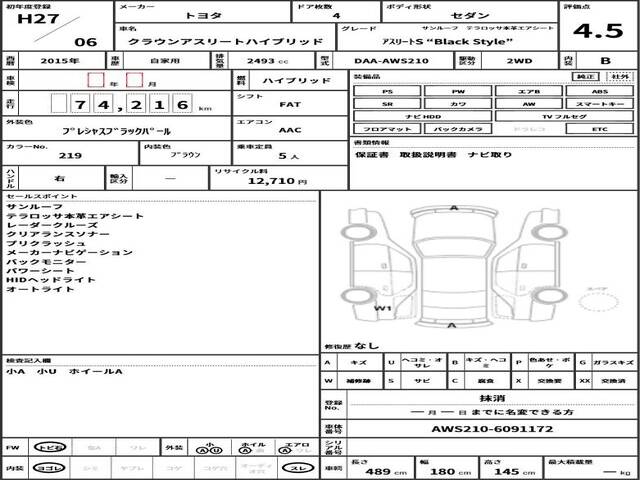The width and height of the screenshot is (640, 480).
Task: Click the A mark on the front bumper
Action: point(454,208)
